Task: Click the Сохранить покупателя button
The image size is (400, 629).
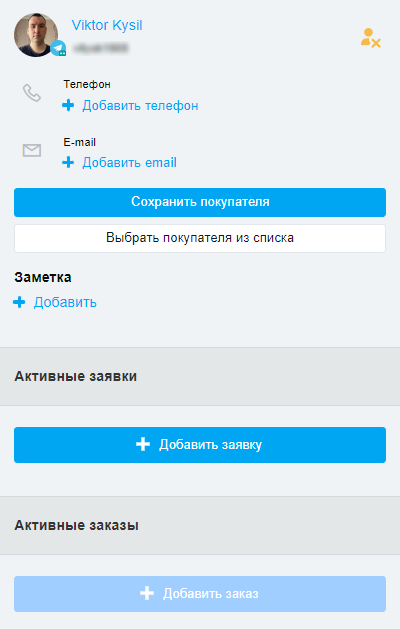Action: [x=200, y=202]
